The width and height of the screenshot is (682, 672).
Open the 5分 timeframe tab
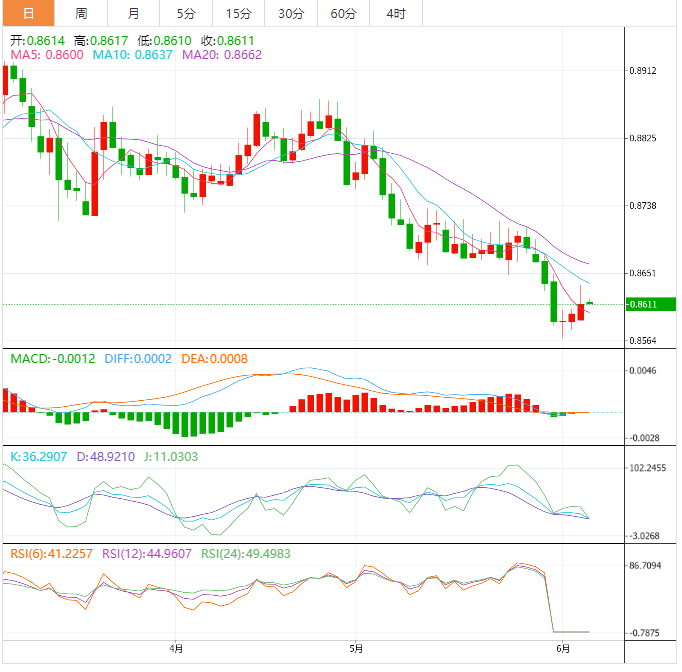coord(186,13)
